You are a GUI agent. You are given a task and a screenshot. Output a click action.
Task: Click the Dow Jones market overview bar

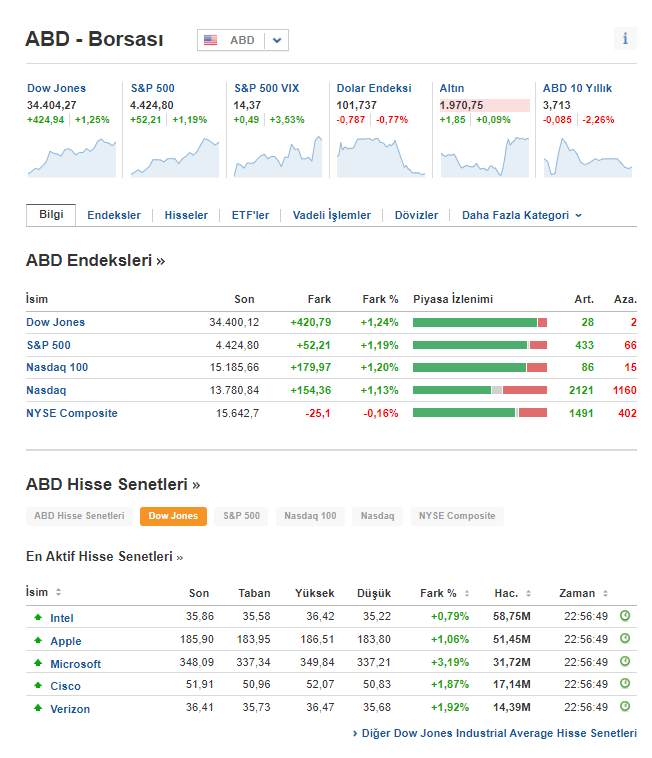coord(479,322)
